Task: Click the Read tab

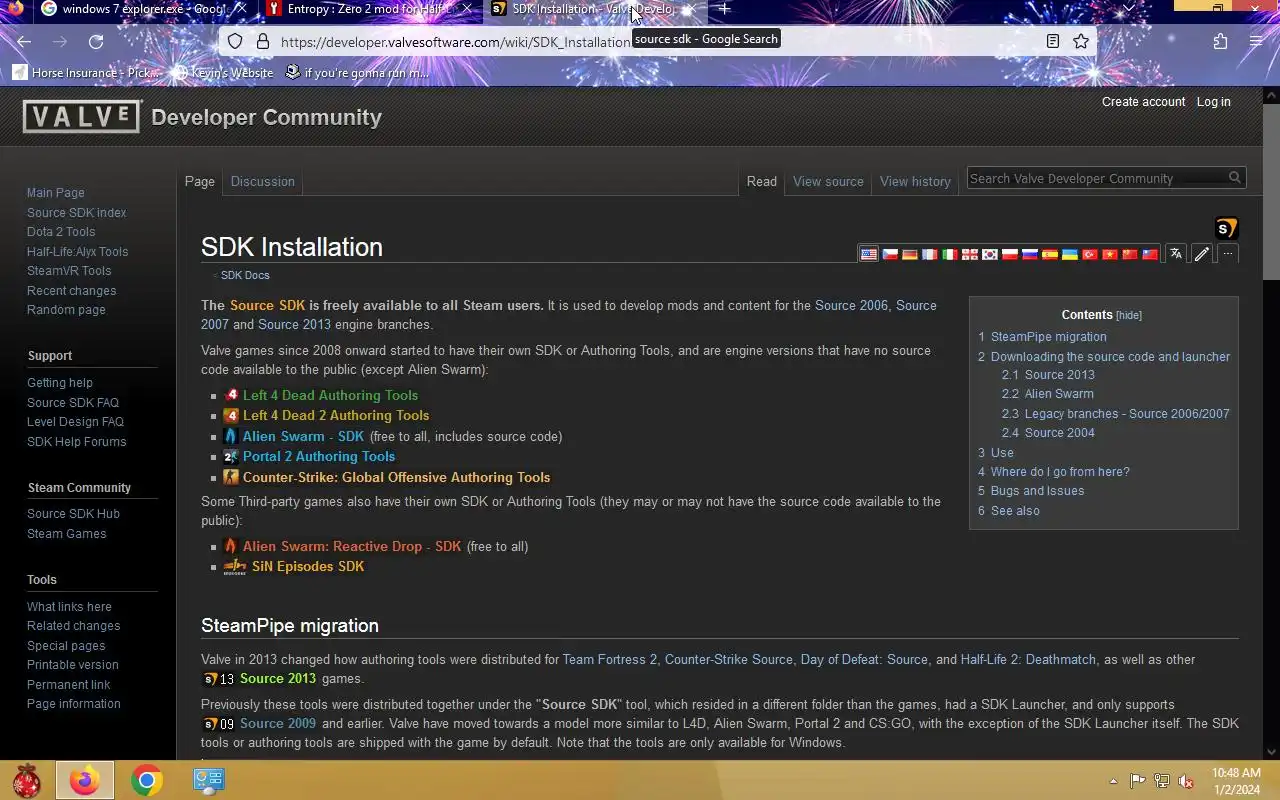Action: point(762,181)
